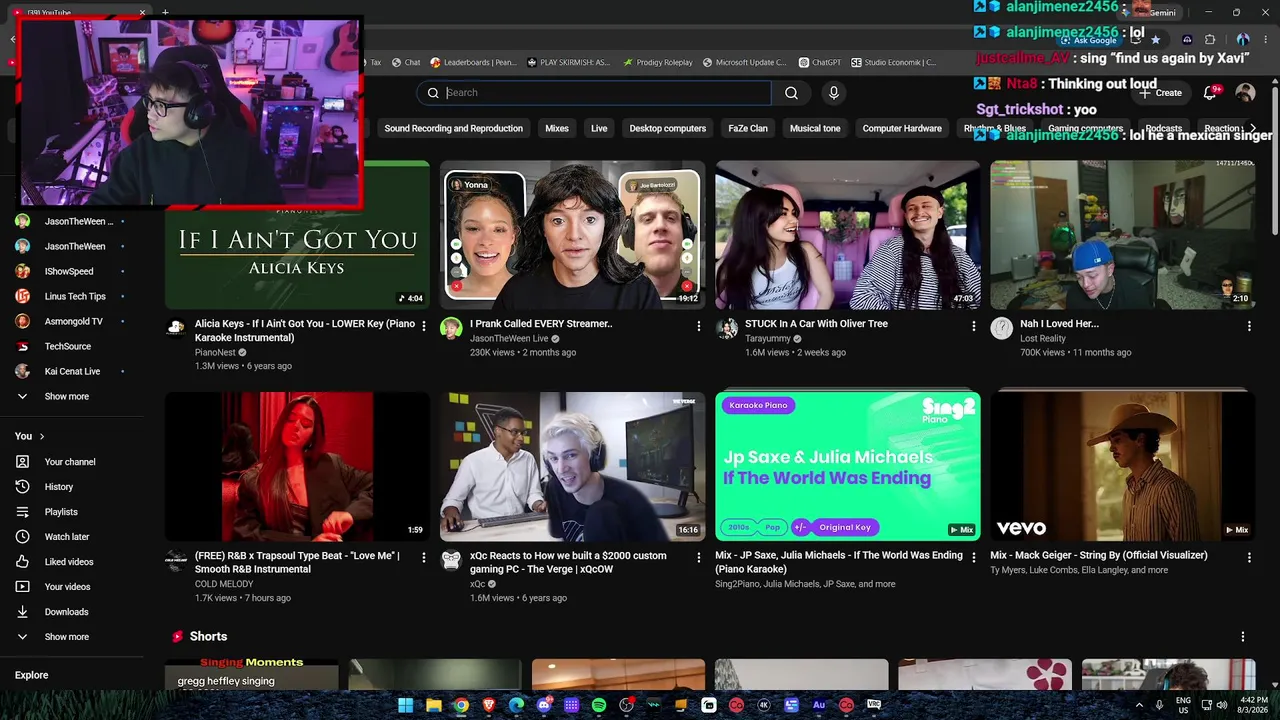Open Adobe Audition from taskbar
This screenshot has height=720, width=1280.
click(819, 705)
